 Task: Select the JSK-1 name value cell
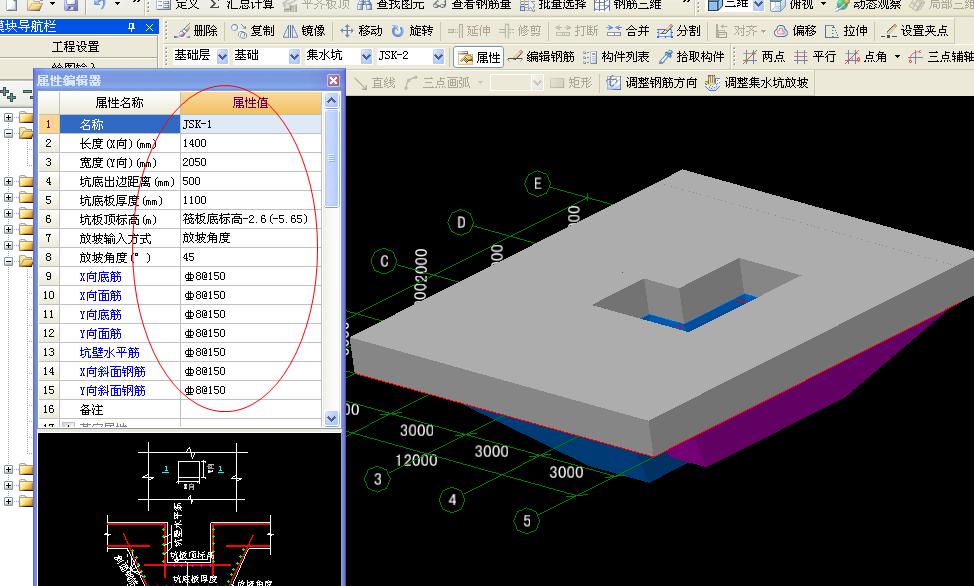(250, 124)
